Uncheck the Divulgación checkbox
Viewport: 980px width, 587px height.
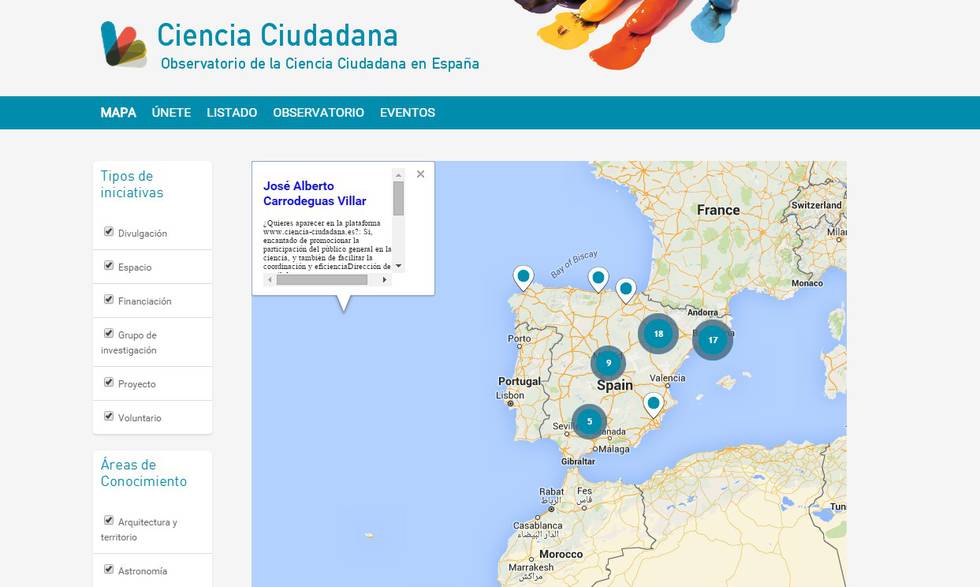coord(109,232)
